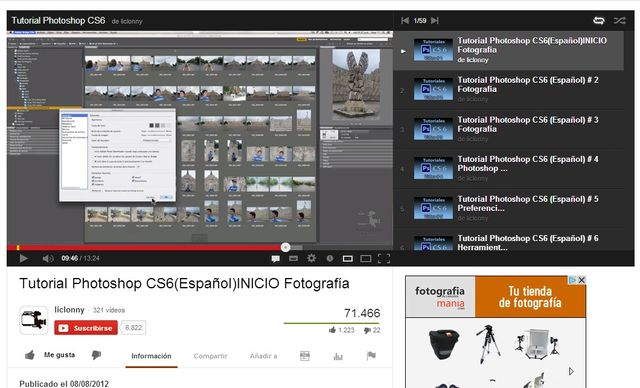640x388 pixels.
Task: Open playlist item # 5 Preferenci...
Action: coord(509,208)
